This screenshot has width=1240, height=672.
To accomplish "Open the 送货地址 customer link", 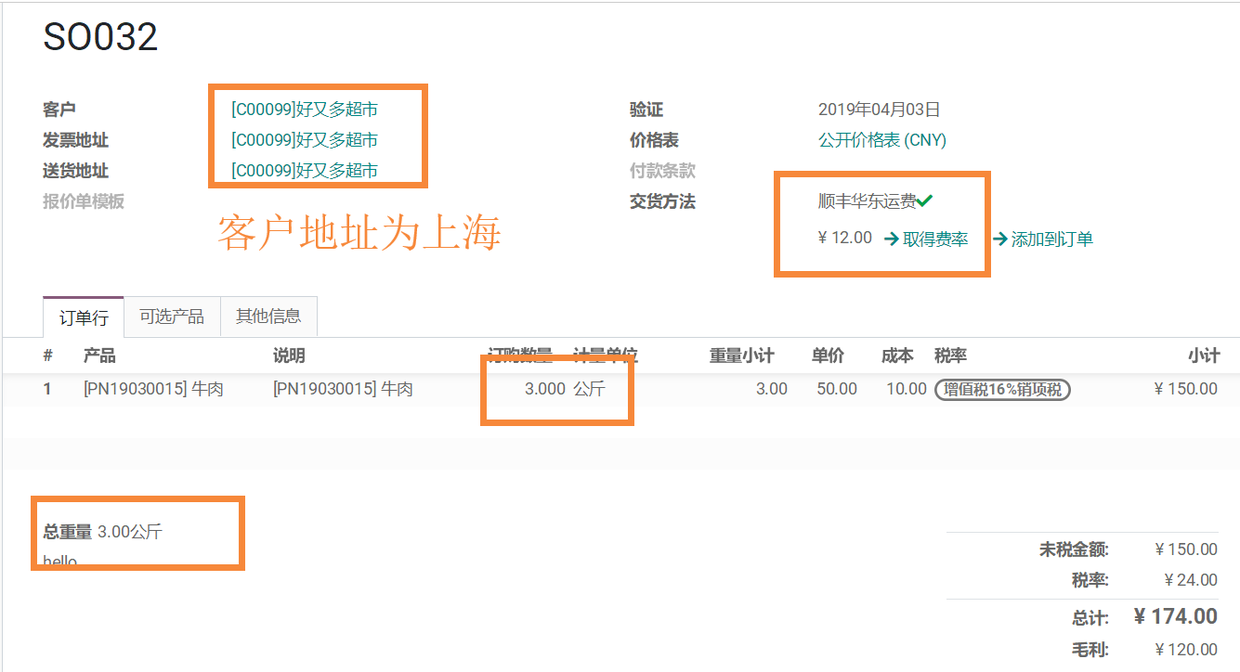I will tap(304, 171).
